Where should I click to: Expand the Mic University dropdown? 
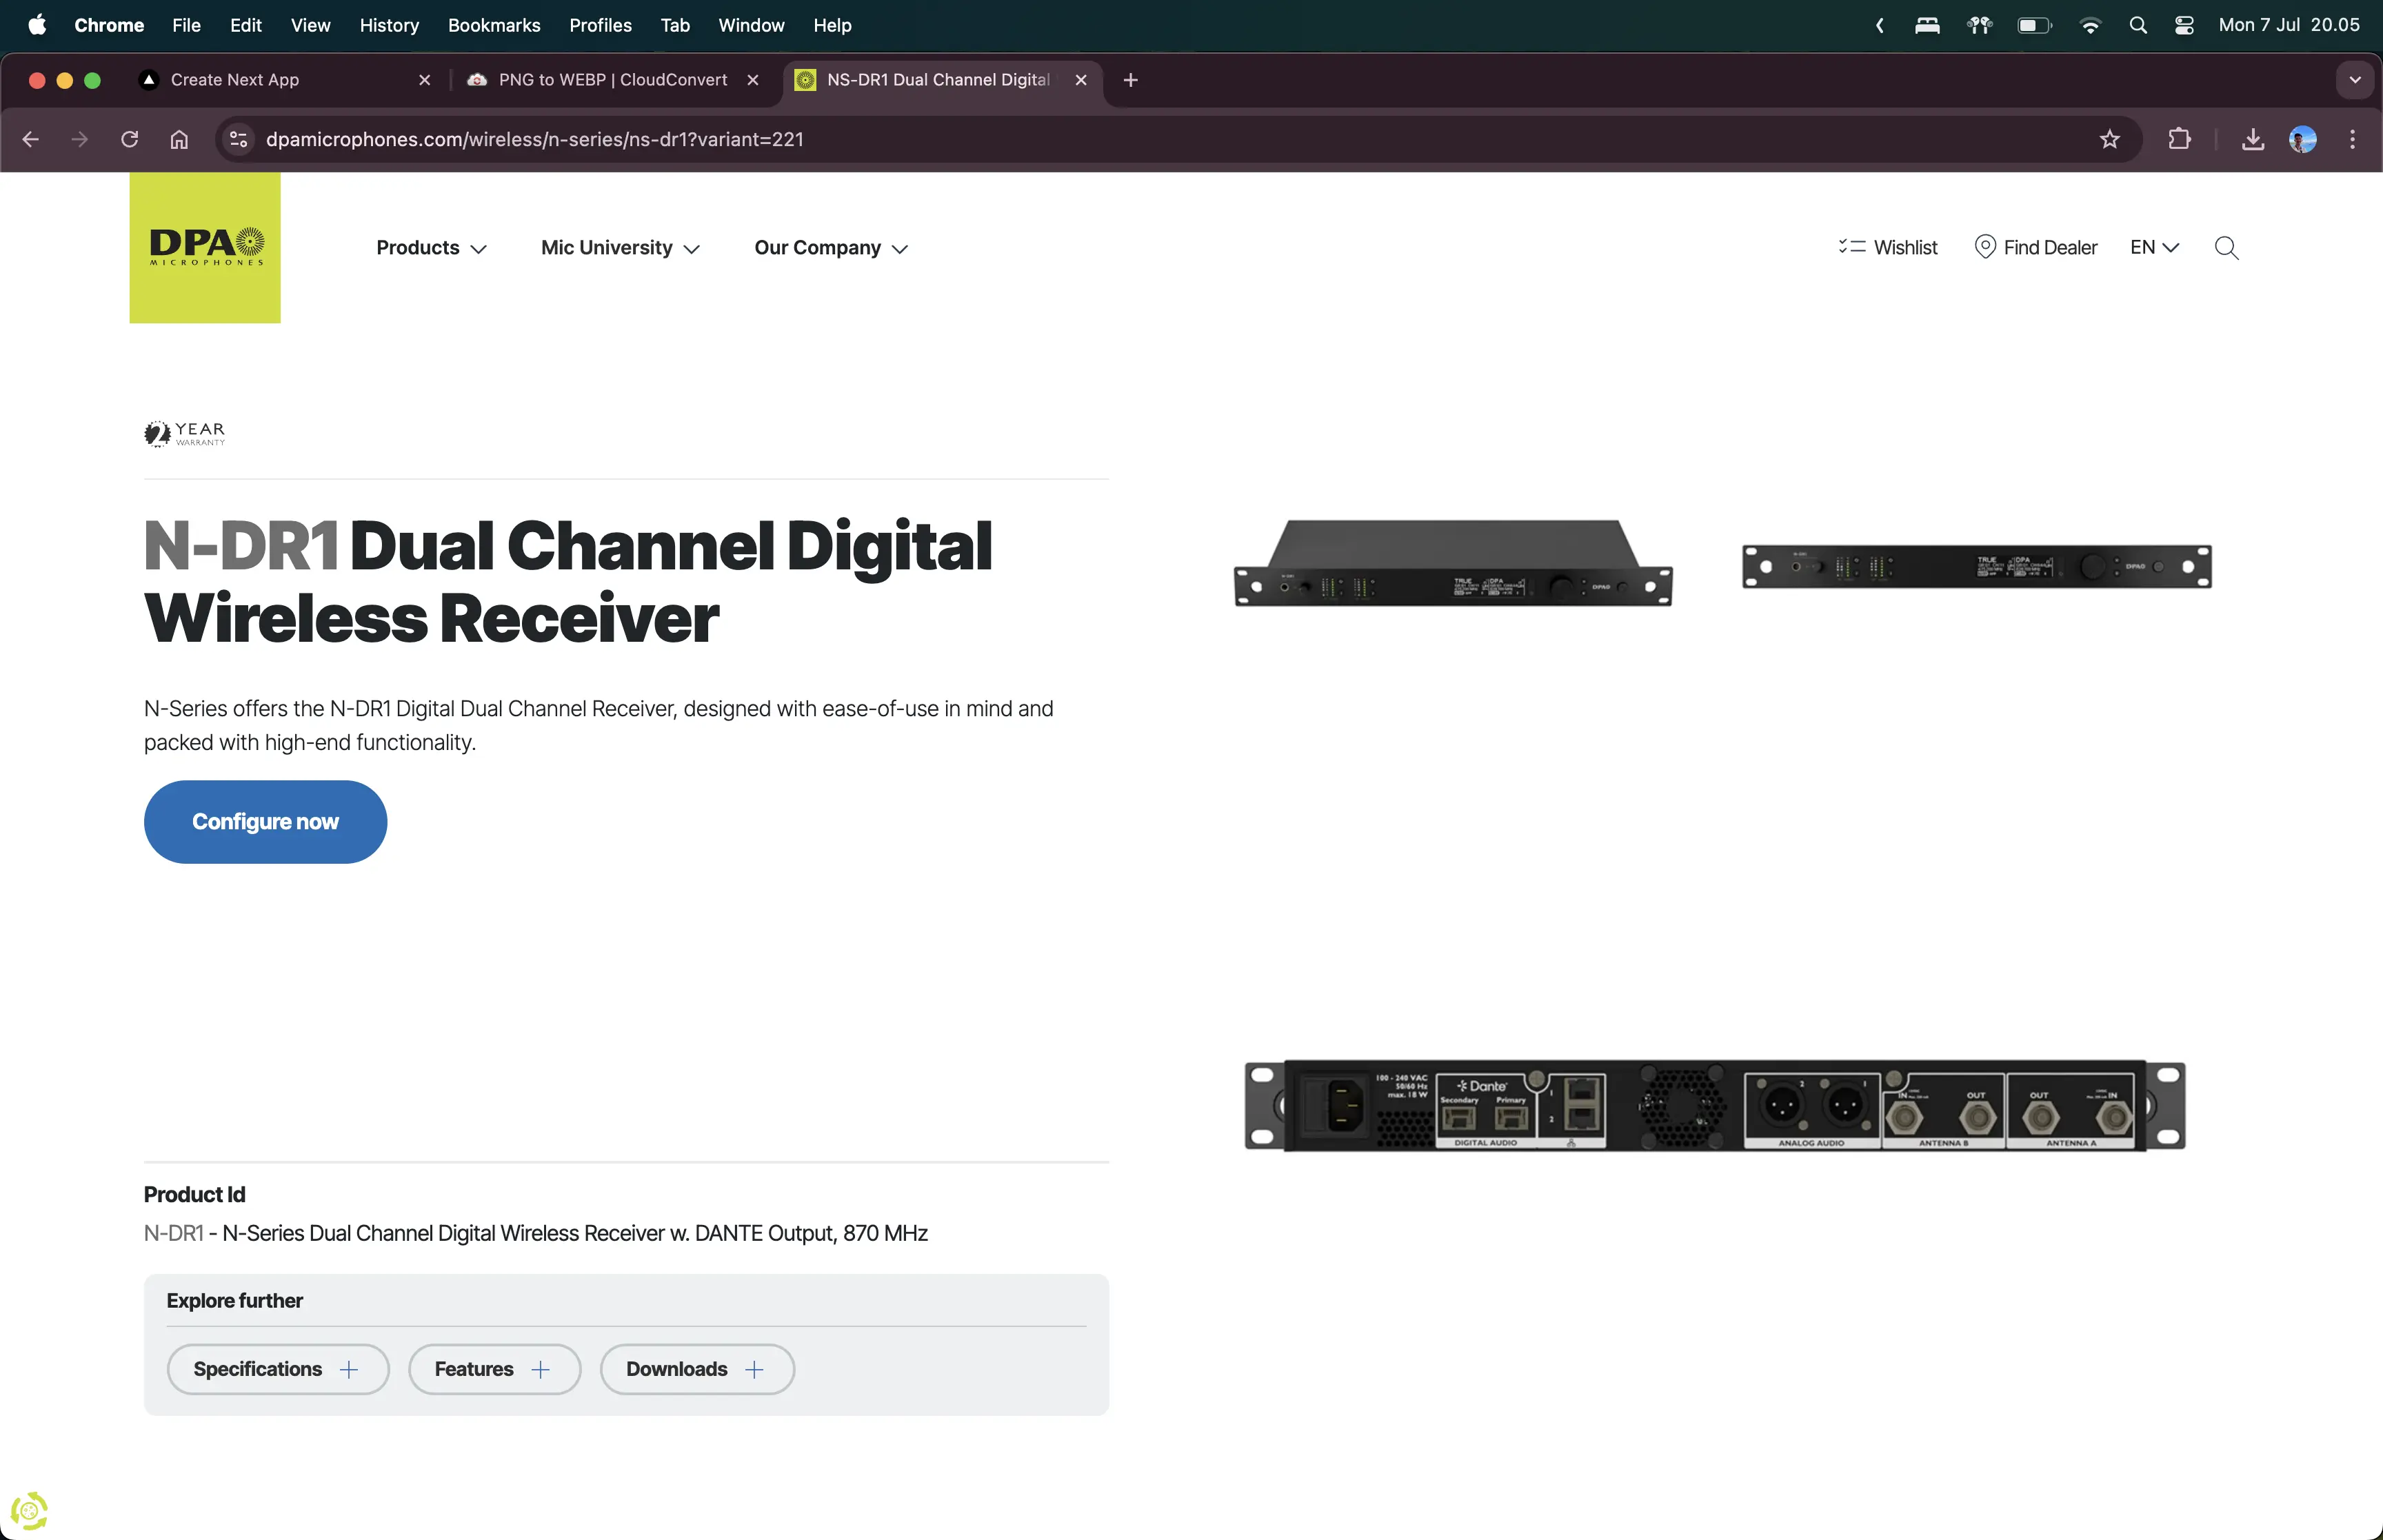point(620,248)
